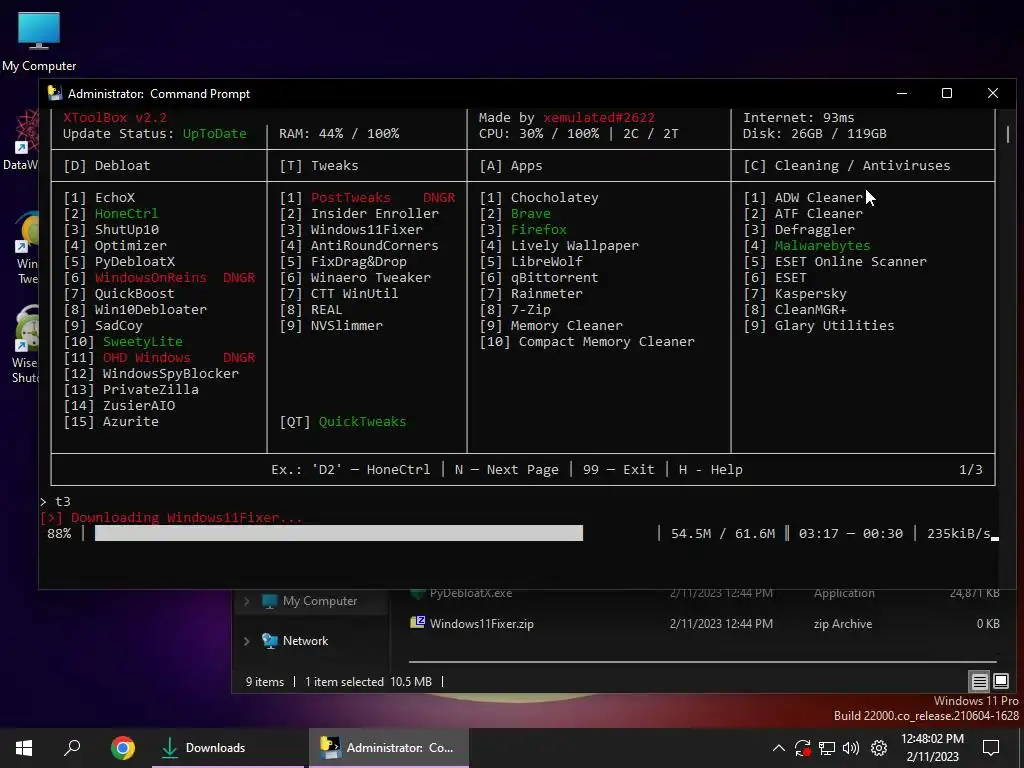1024x768 pixels.
Task: Open the volume speaker tray icon
Action: (x=851, y=748)
